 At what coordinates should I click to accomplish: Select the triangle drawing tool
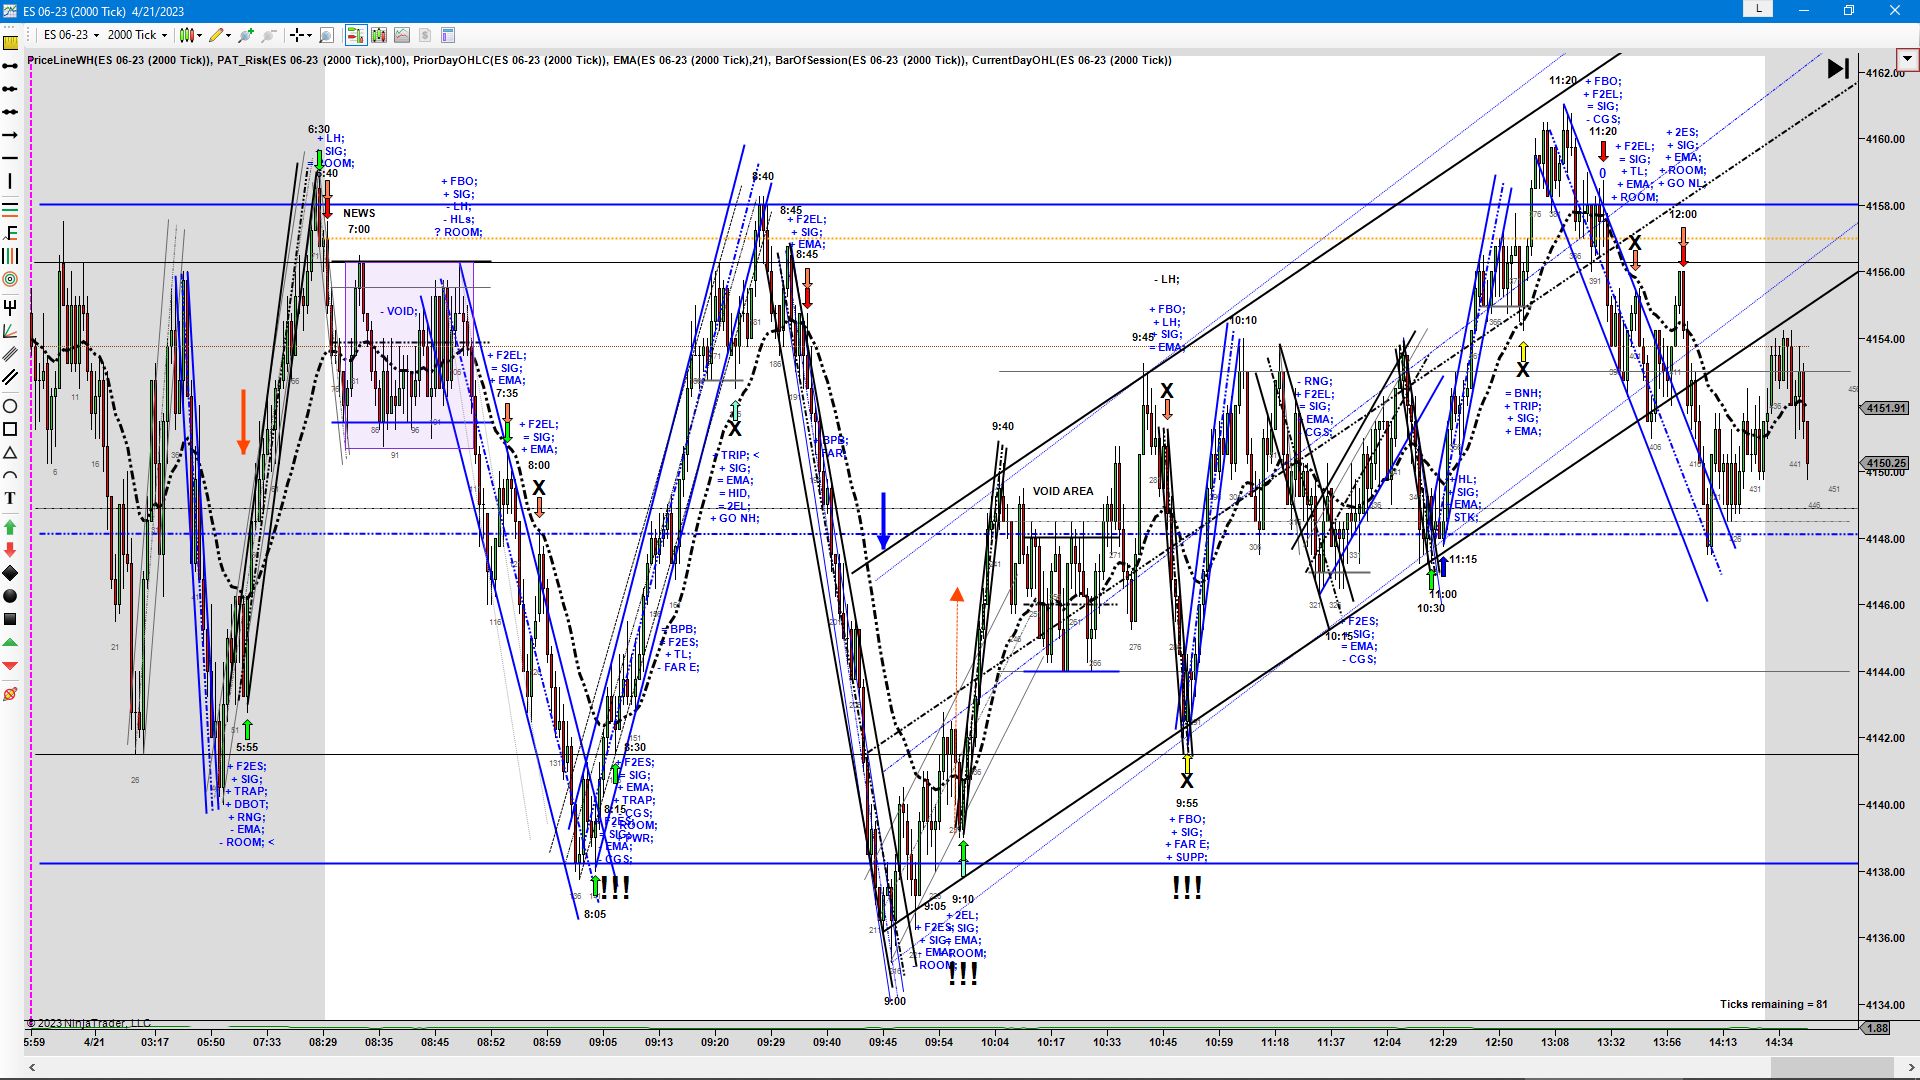point(10,452)
